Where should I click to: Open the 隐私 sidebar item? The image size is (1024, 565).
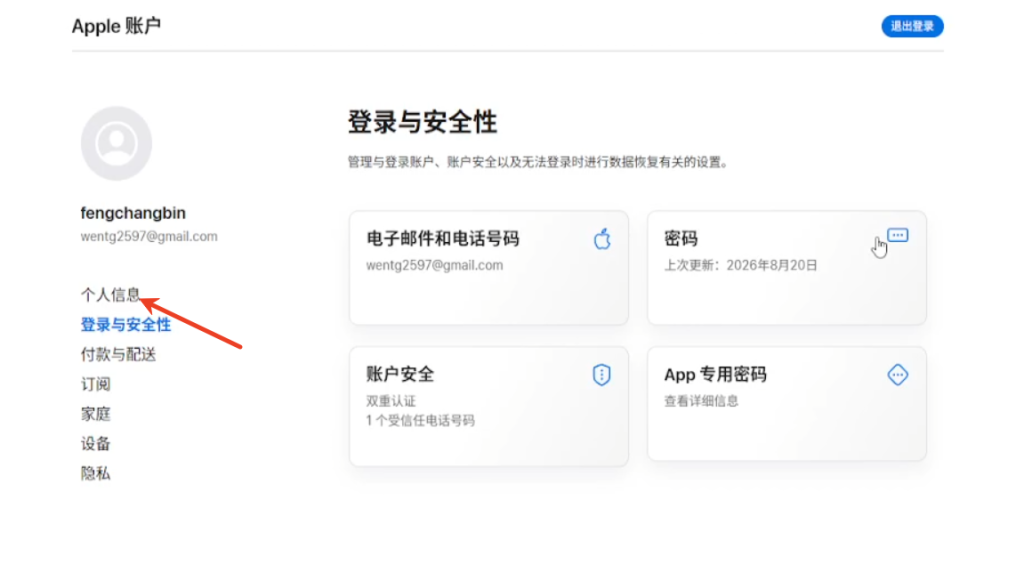point(95,474)
